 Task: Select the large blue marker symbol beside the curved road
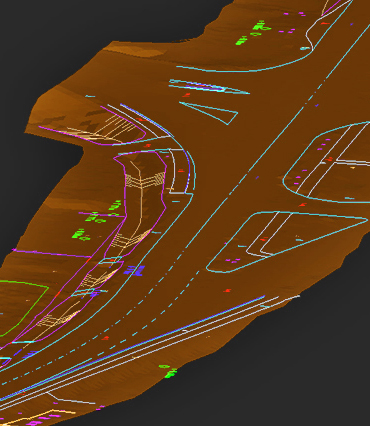coord(135,271)
